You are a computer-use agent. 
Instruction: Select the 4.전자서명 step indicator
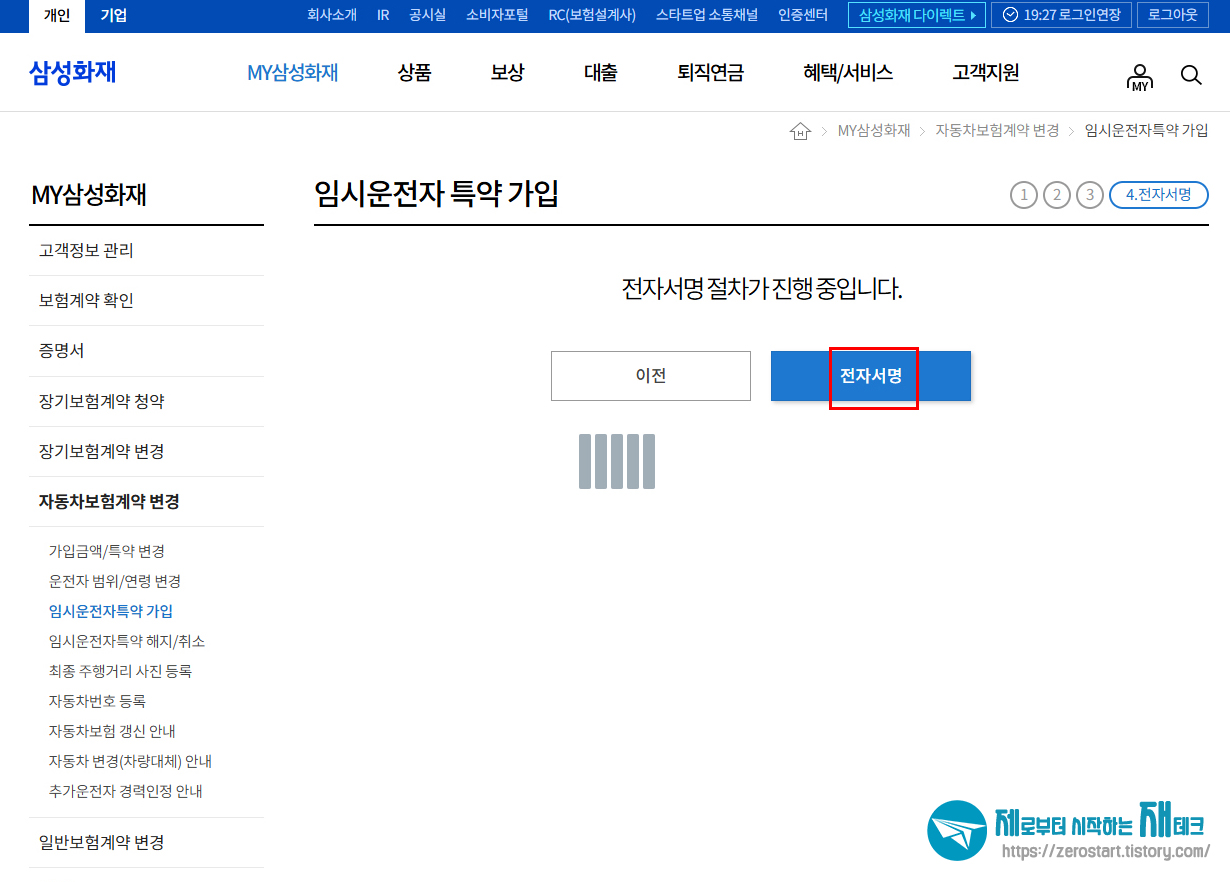(x=1159, y=195)
